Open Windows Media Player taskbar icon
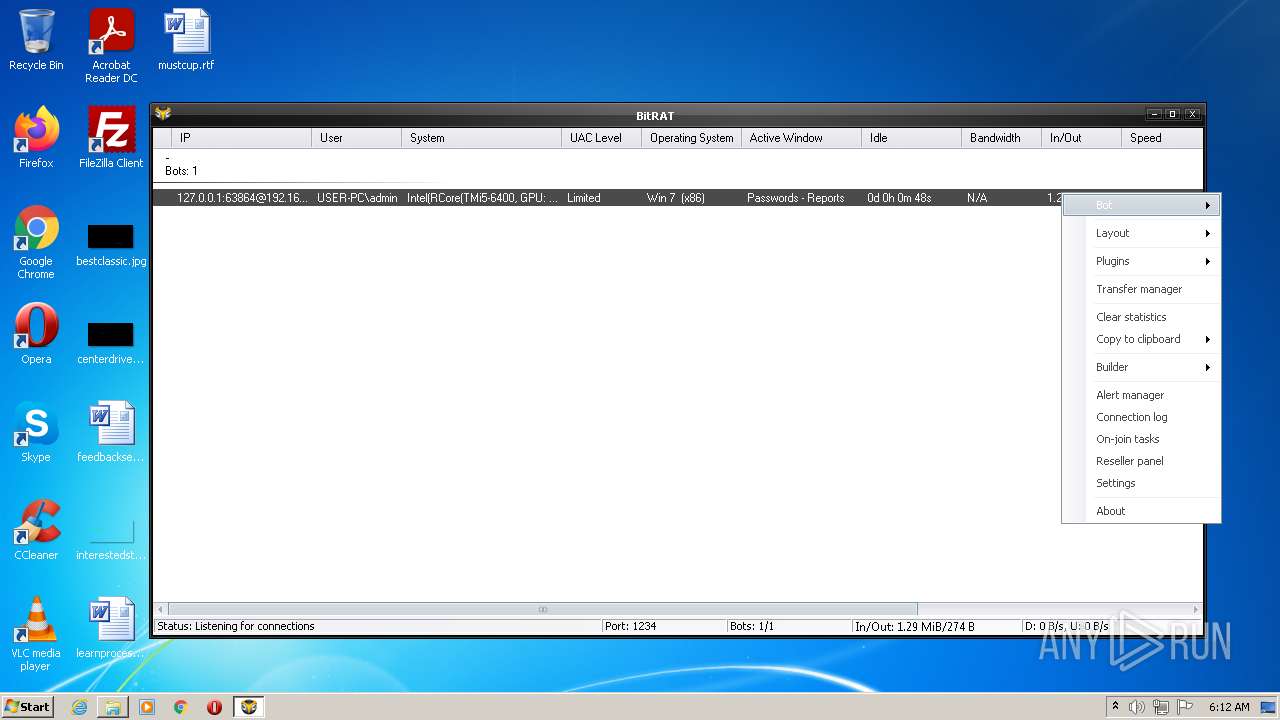 click(147, 707)
